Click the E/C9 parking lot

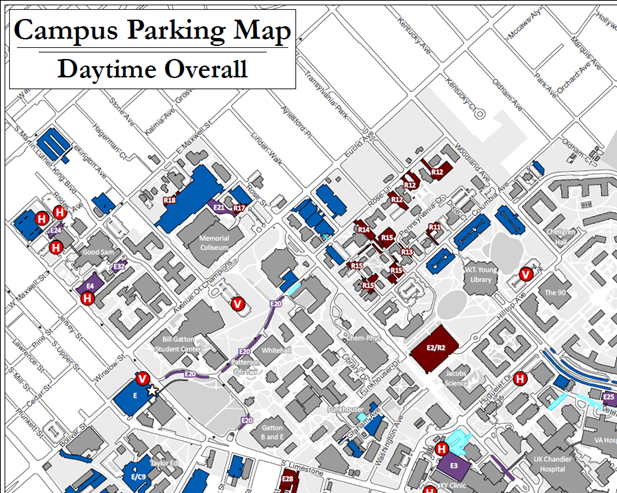[x=138, y=474]
